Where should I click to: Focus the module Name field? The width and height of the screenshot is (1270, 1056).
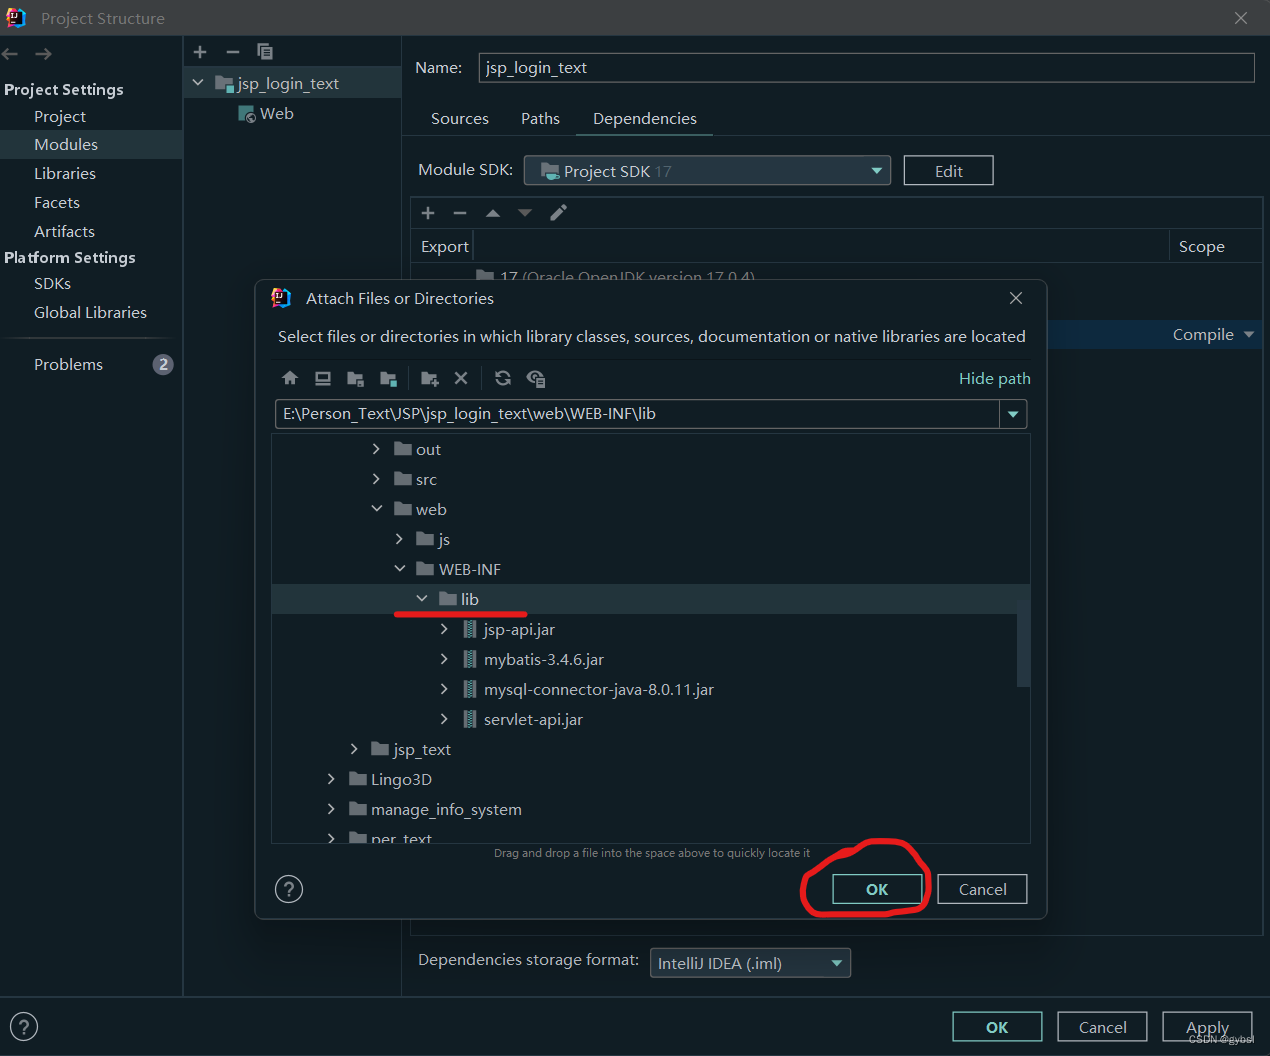[866, 67]
